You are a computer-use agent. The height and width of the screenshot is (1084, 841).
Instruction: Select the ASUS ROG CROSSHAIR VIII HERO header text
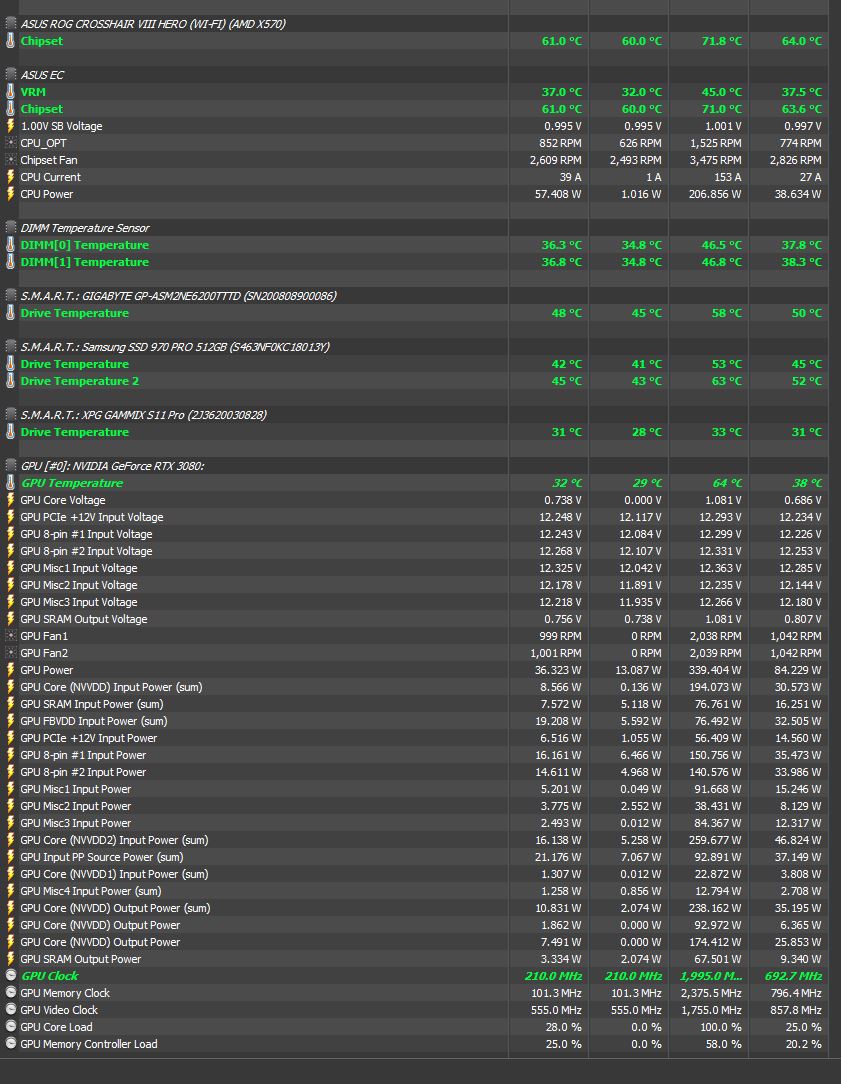point(153,24)
